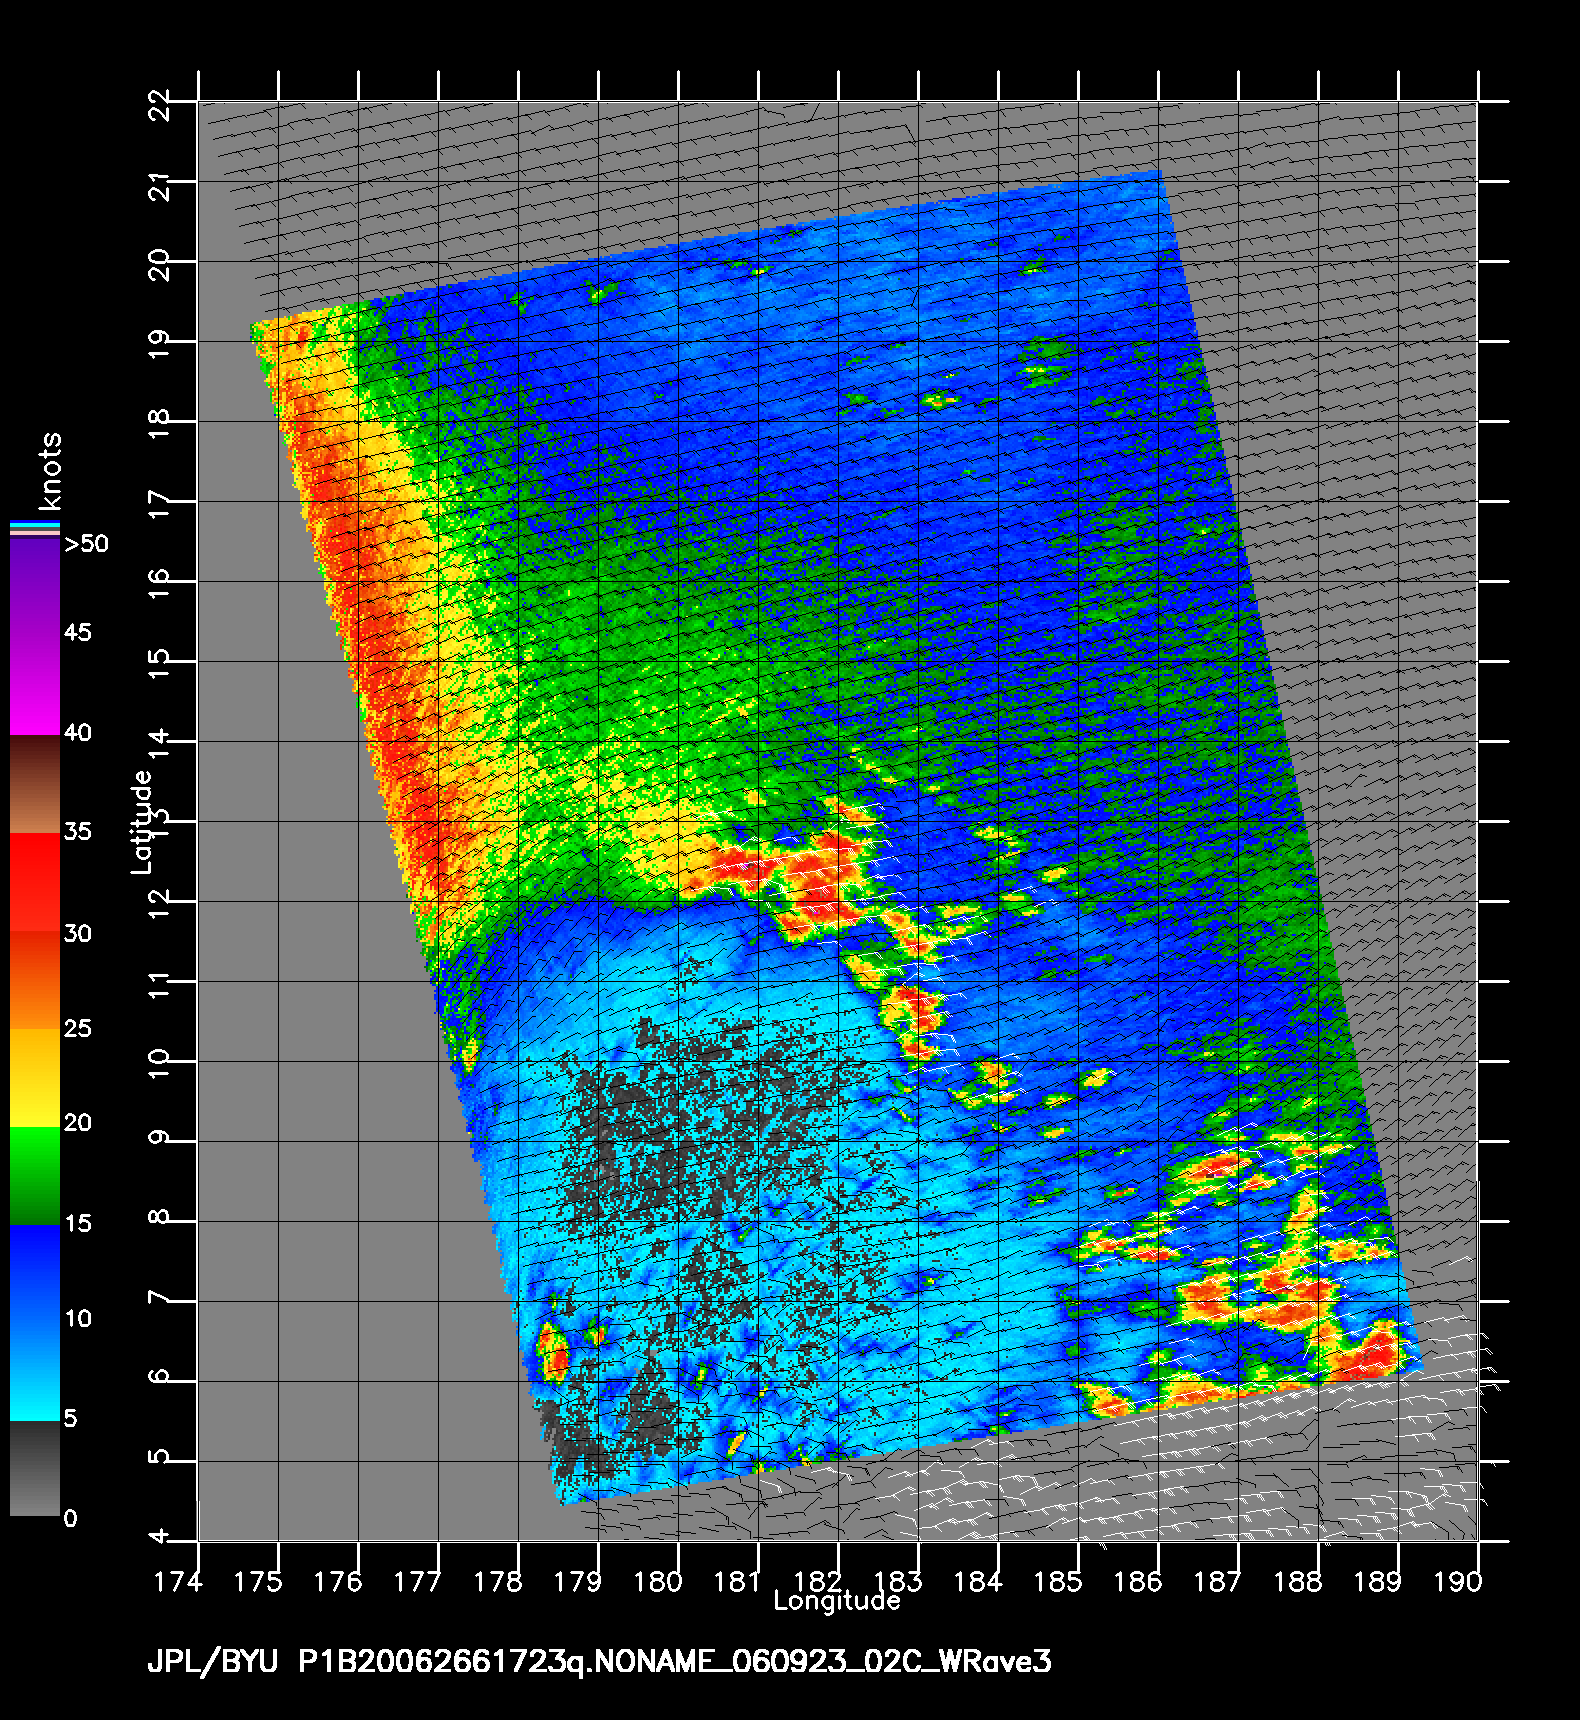Pick the gray 0-5 knots color bar band
Image resolution: width=1580 pixels, height=1720 pixels.
click(x=35, y=1469)
